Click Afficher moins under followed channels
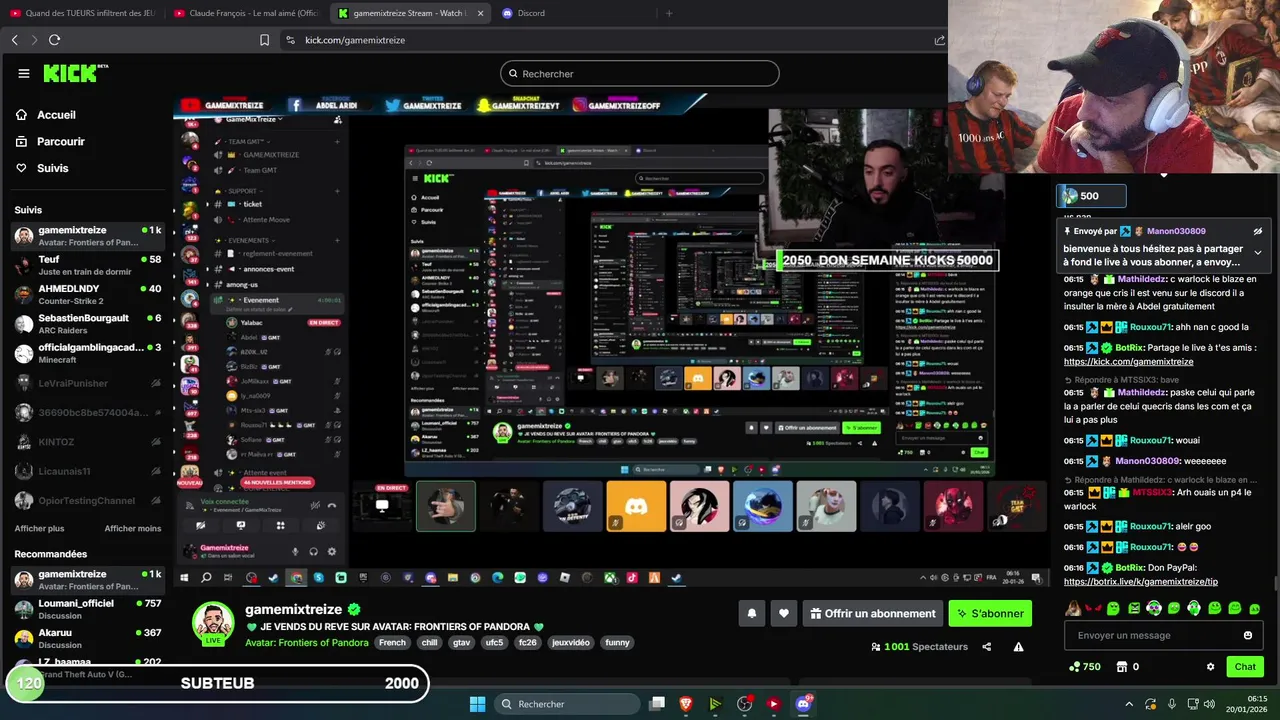The height and width of the screenshot is (720, 1280). [133, 528]
